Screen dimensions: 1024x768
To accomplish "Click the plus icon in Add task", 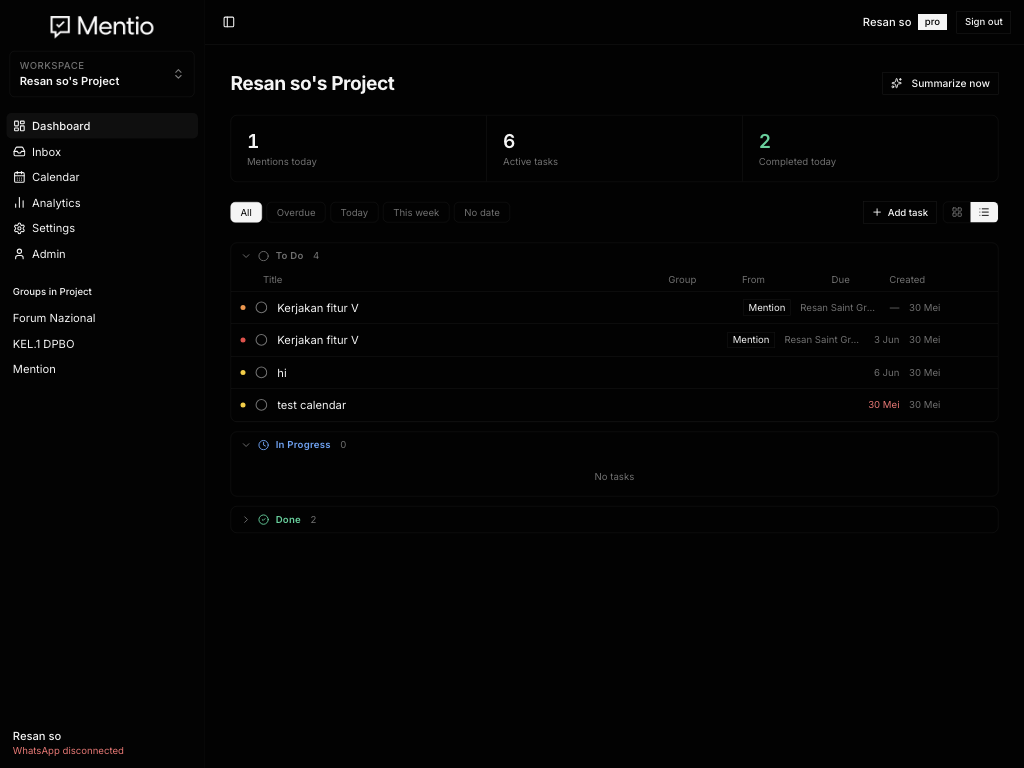I will (877, 212).
